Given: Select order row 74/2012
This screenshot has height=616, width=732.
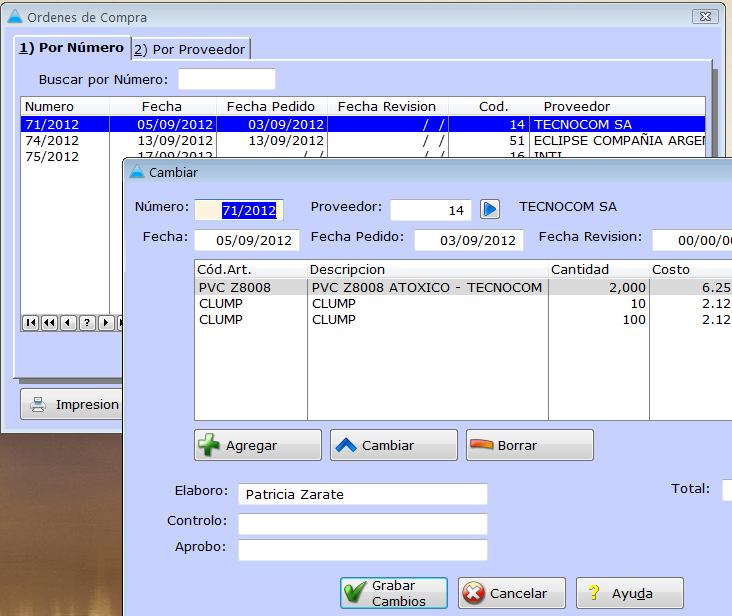Looking at the screenshot, I should (x=363, y=140).
